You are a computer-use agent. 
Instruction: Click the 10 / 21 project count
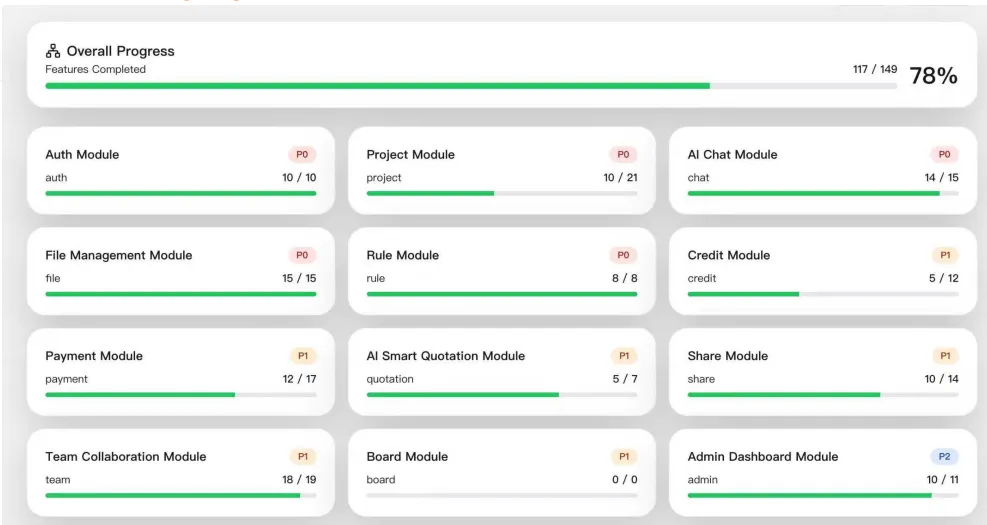click(620, 178)
